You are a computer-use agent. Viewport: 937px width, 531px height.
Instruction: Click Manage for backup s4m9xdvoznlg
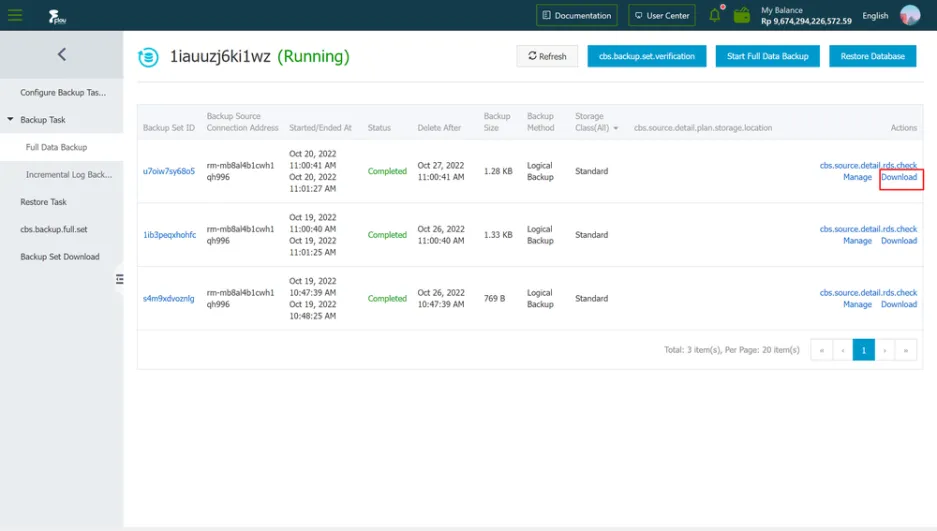pyautogui.click(x=857, y=304)
